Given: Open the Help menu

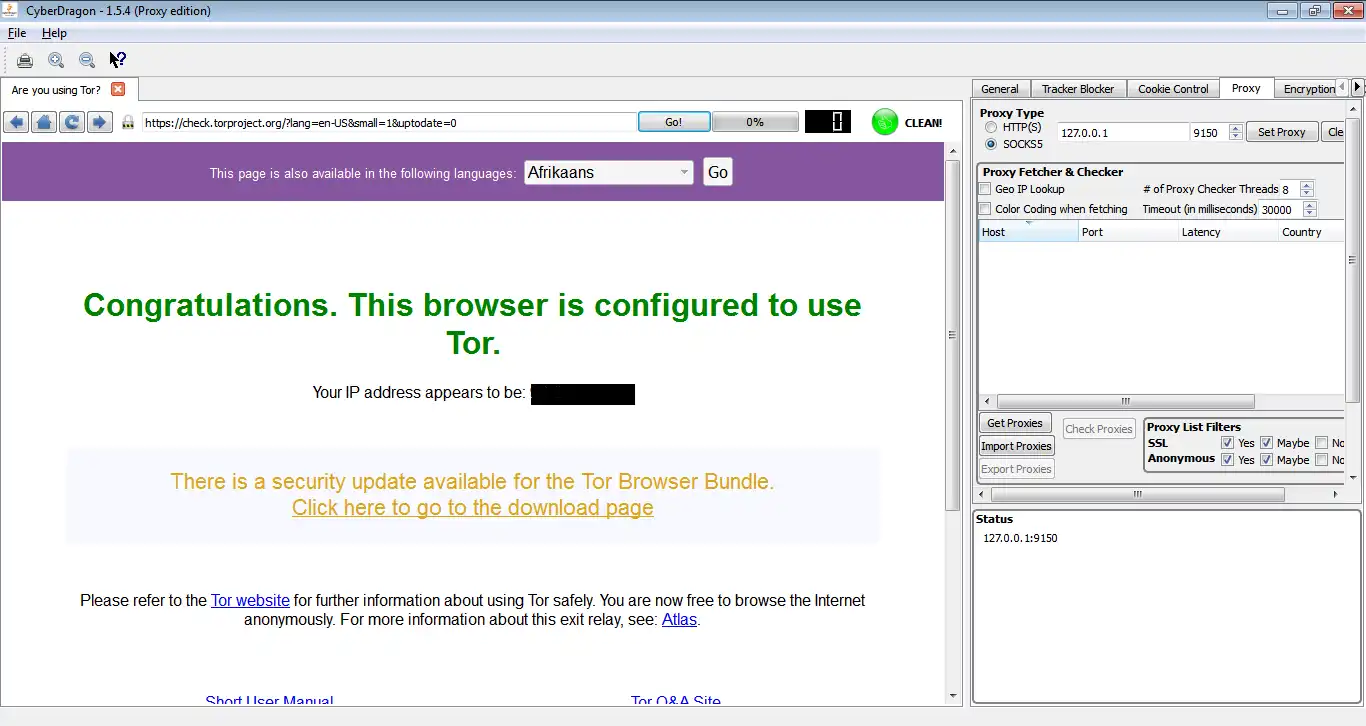Looking at the screenshot, I should pyautogui.click(x=54, y=33).
